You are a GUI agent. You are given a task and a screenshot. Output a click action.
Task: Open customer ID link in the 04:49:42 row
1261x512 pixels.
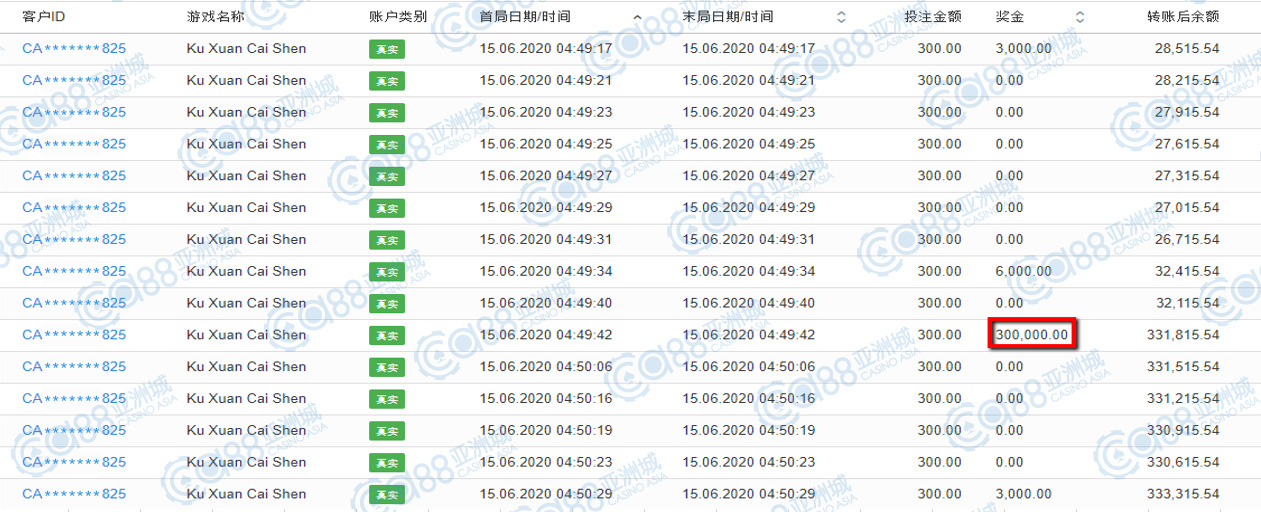(74, 335)
